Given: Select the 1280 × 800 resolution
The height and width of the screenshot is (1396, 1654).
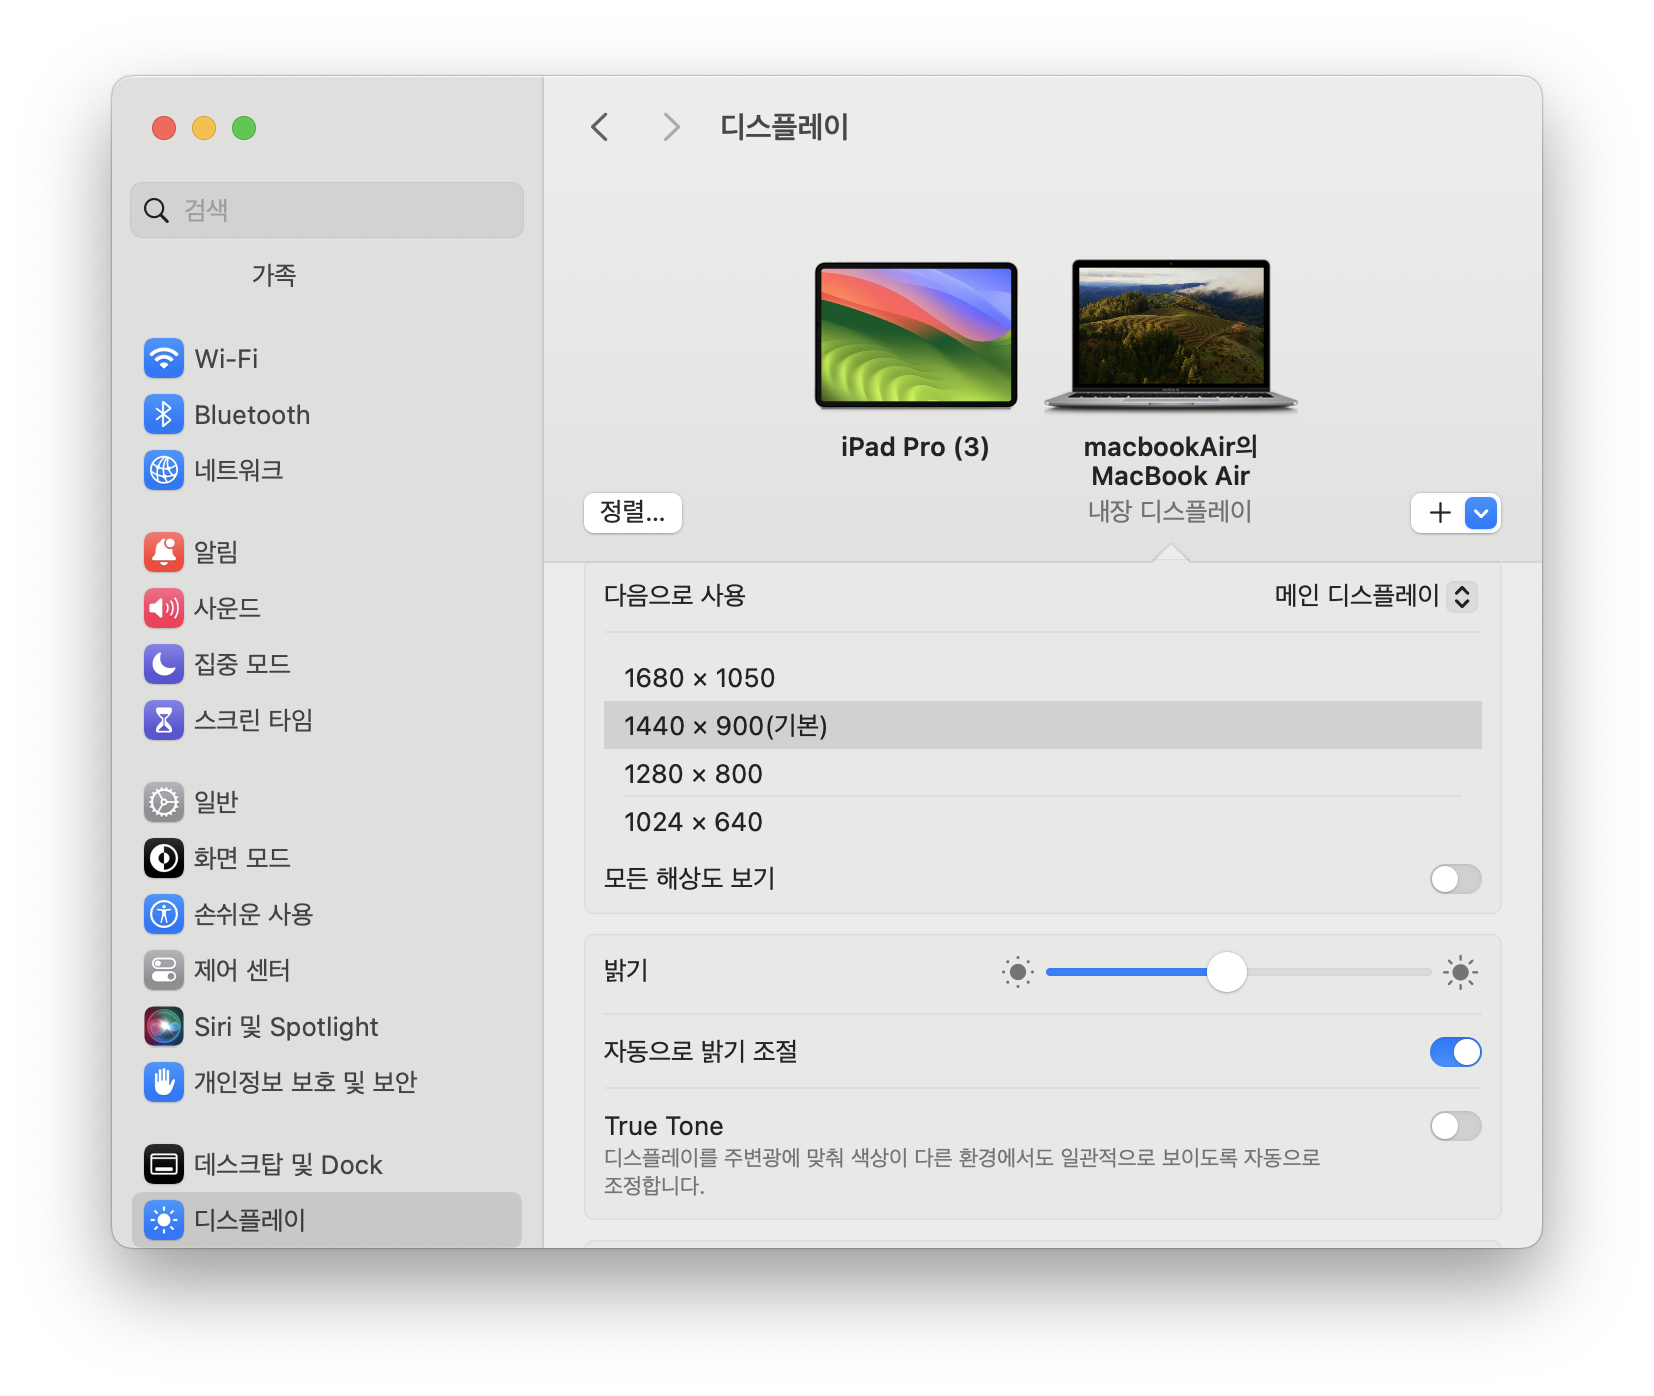Looking at the screenshot, I should [1043, 774].
